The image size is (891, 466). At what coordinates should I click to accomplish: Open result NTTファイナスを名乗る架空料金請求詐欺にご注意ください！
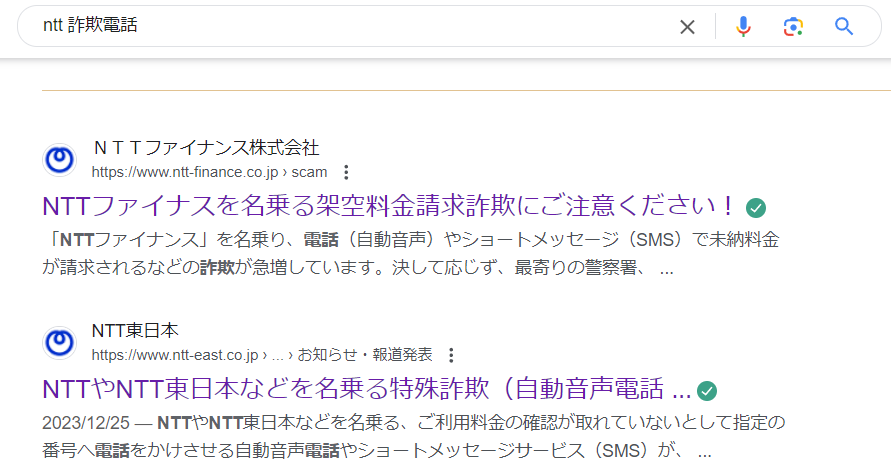pyautogui.click(x=389, y=206)
